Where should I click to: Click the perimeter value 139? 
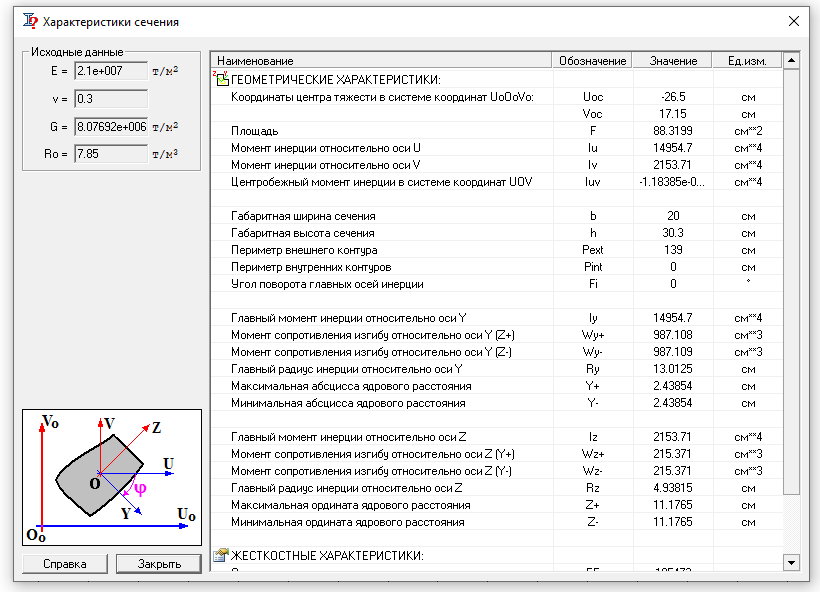coord(673,250)
